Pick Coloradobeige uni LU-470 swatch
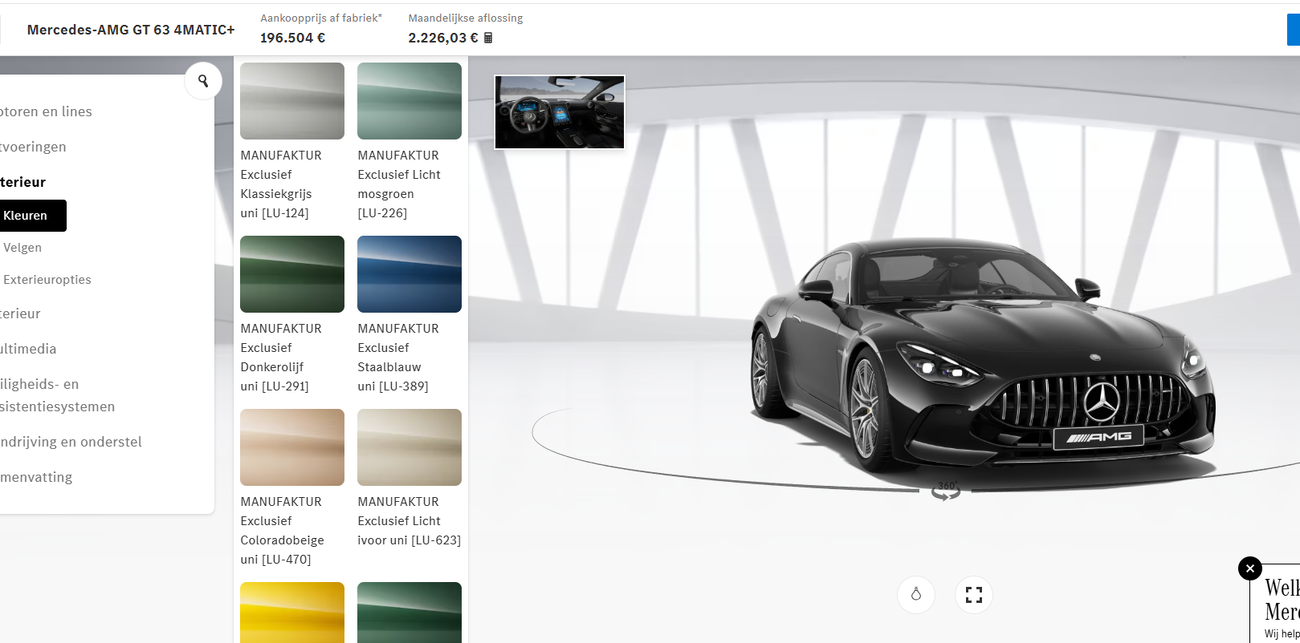The image size is (1300, 643). click(x=292, y=447)
